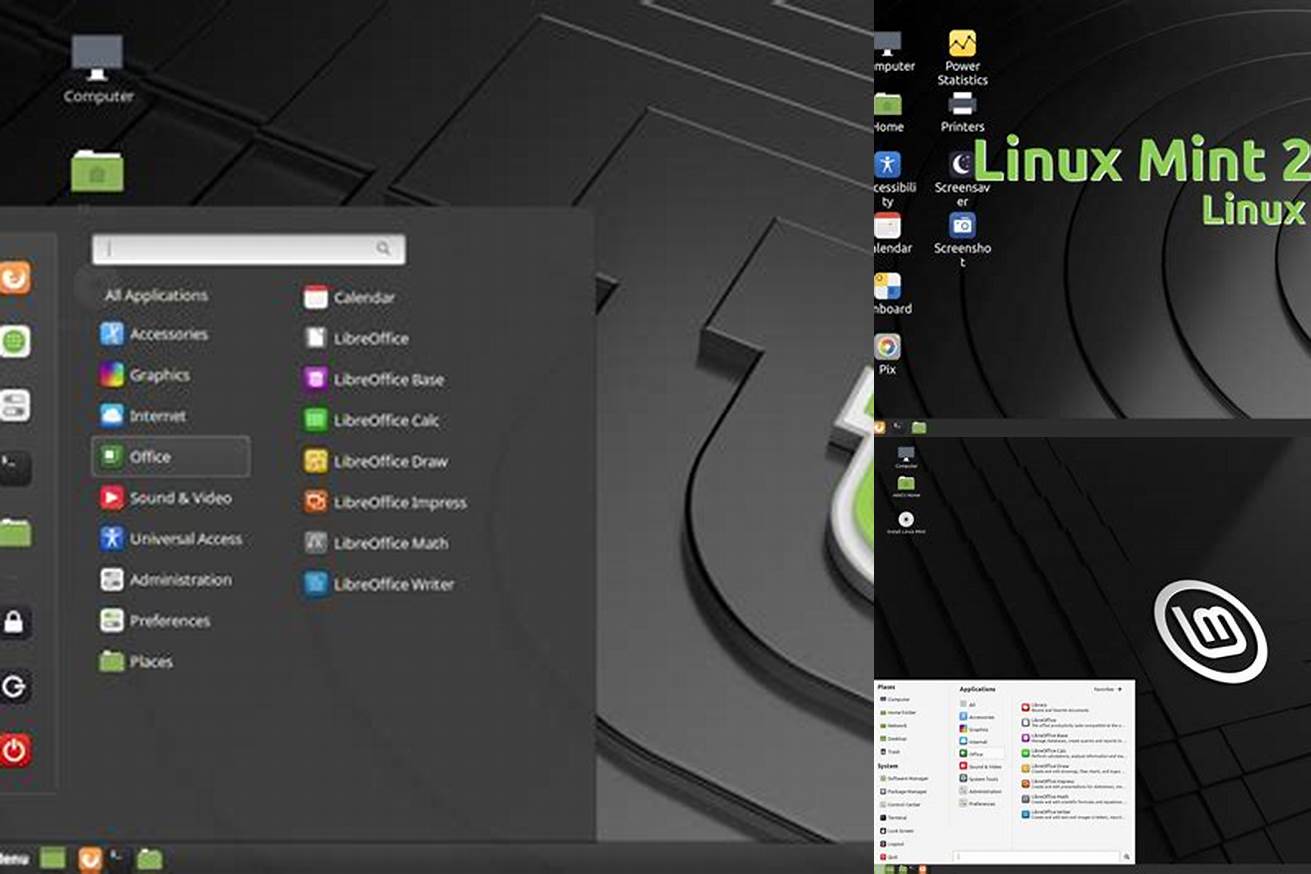Click the search field in the light menu
Viewport: 1311px width, 874px height.
pyautogui.click(x=1036, y=857)
